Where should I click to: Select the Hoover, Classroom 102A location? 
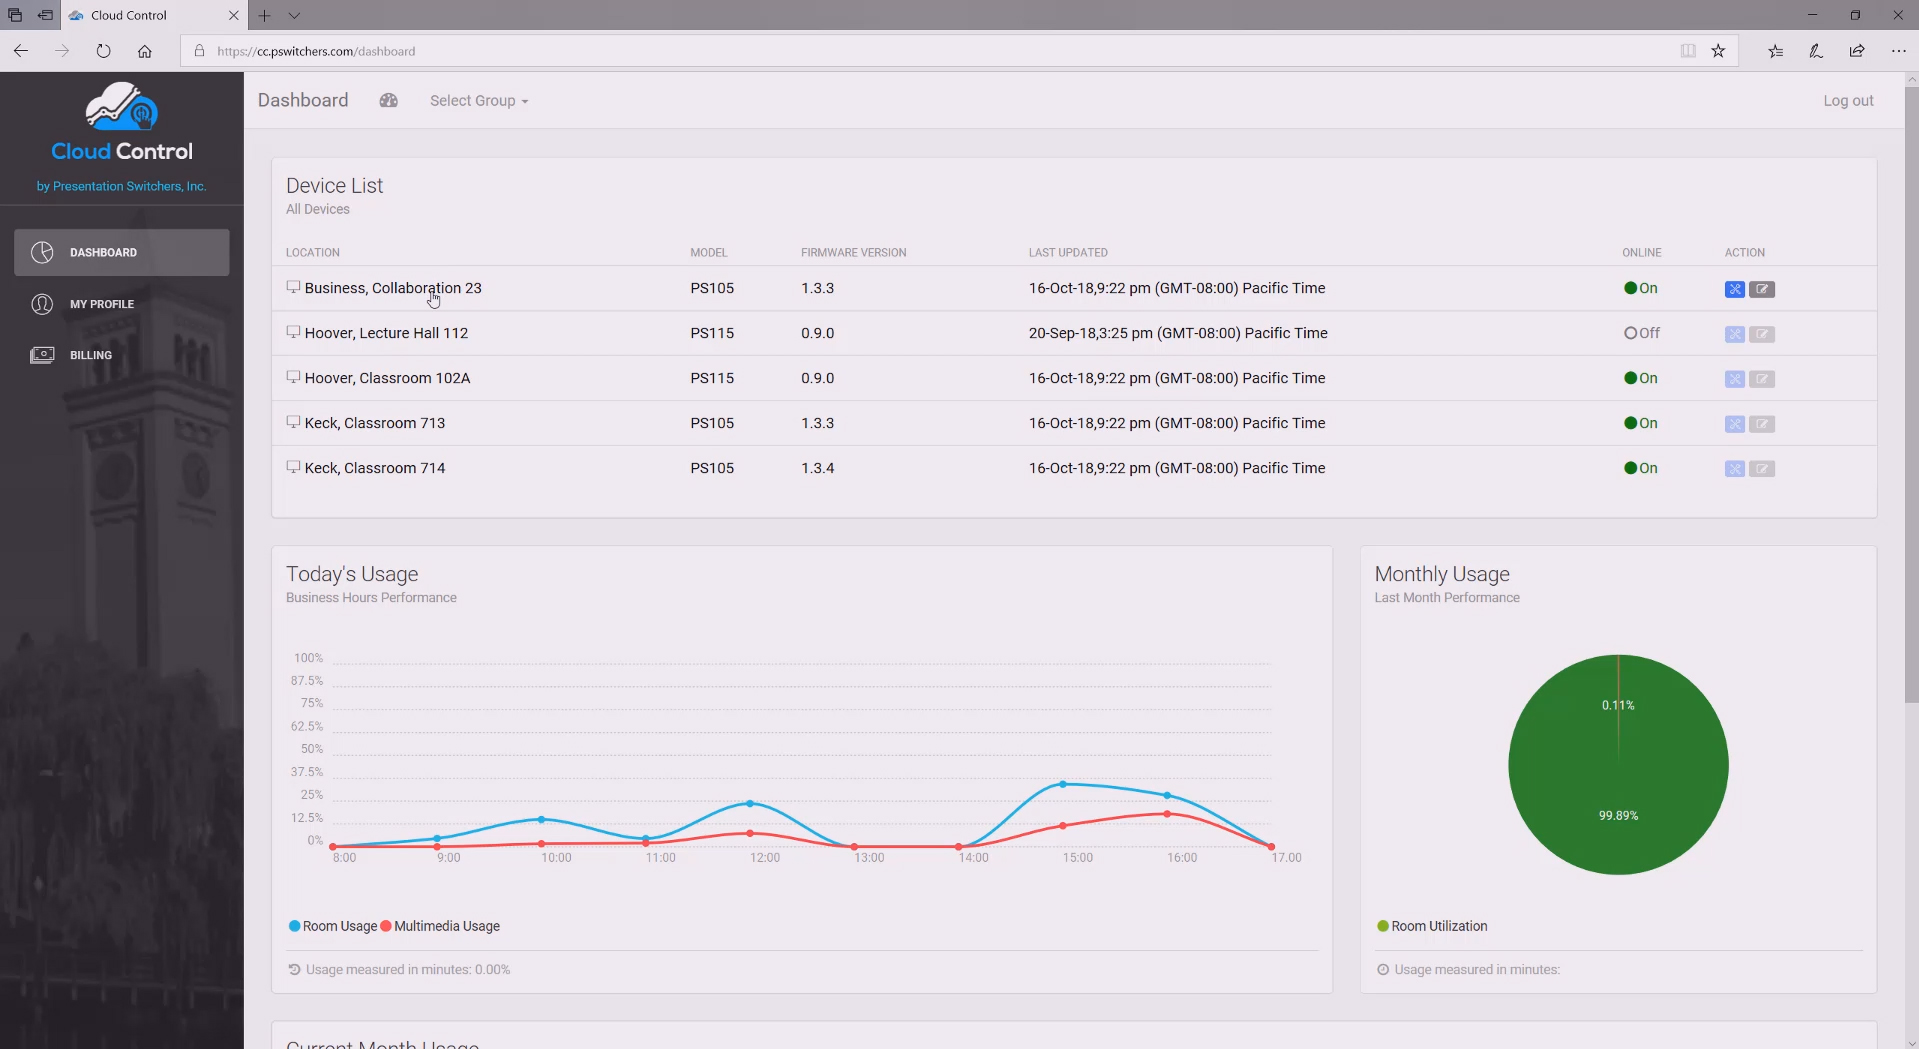[387, 378]
